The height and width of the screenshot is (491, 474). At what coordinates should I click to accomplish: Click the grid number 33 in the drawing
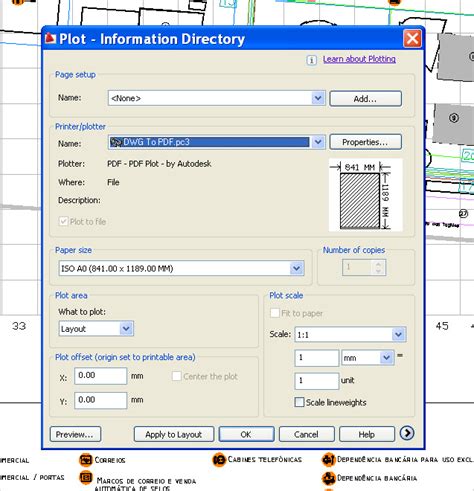tap(19, 326)
